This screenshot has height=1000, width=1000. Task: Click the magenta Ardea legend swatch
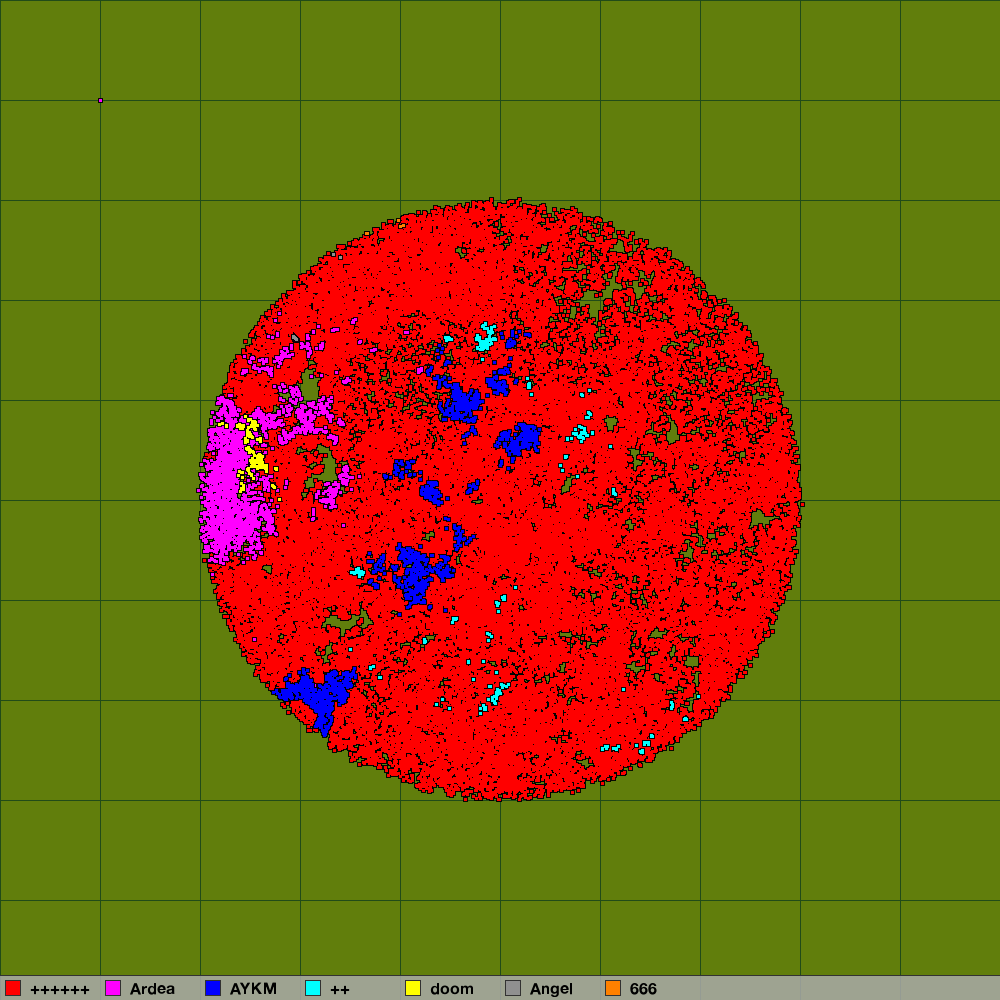point(113,988)
